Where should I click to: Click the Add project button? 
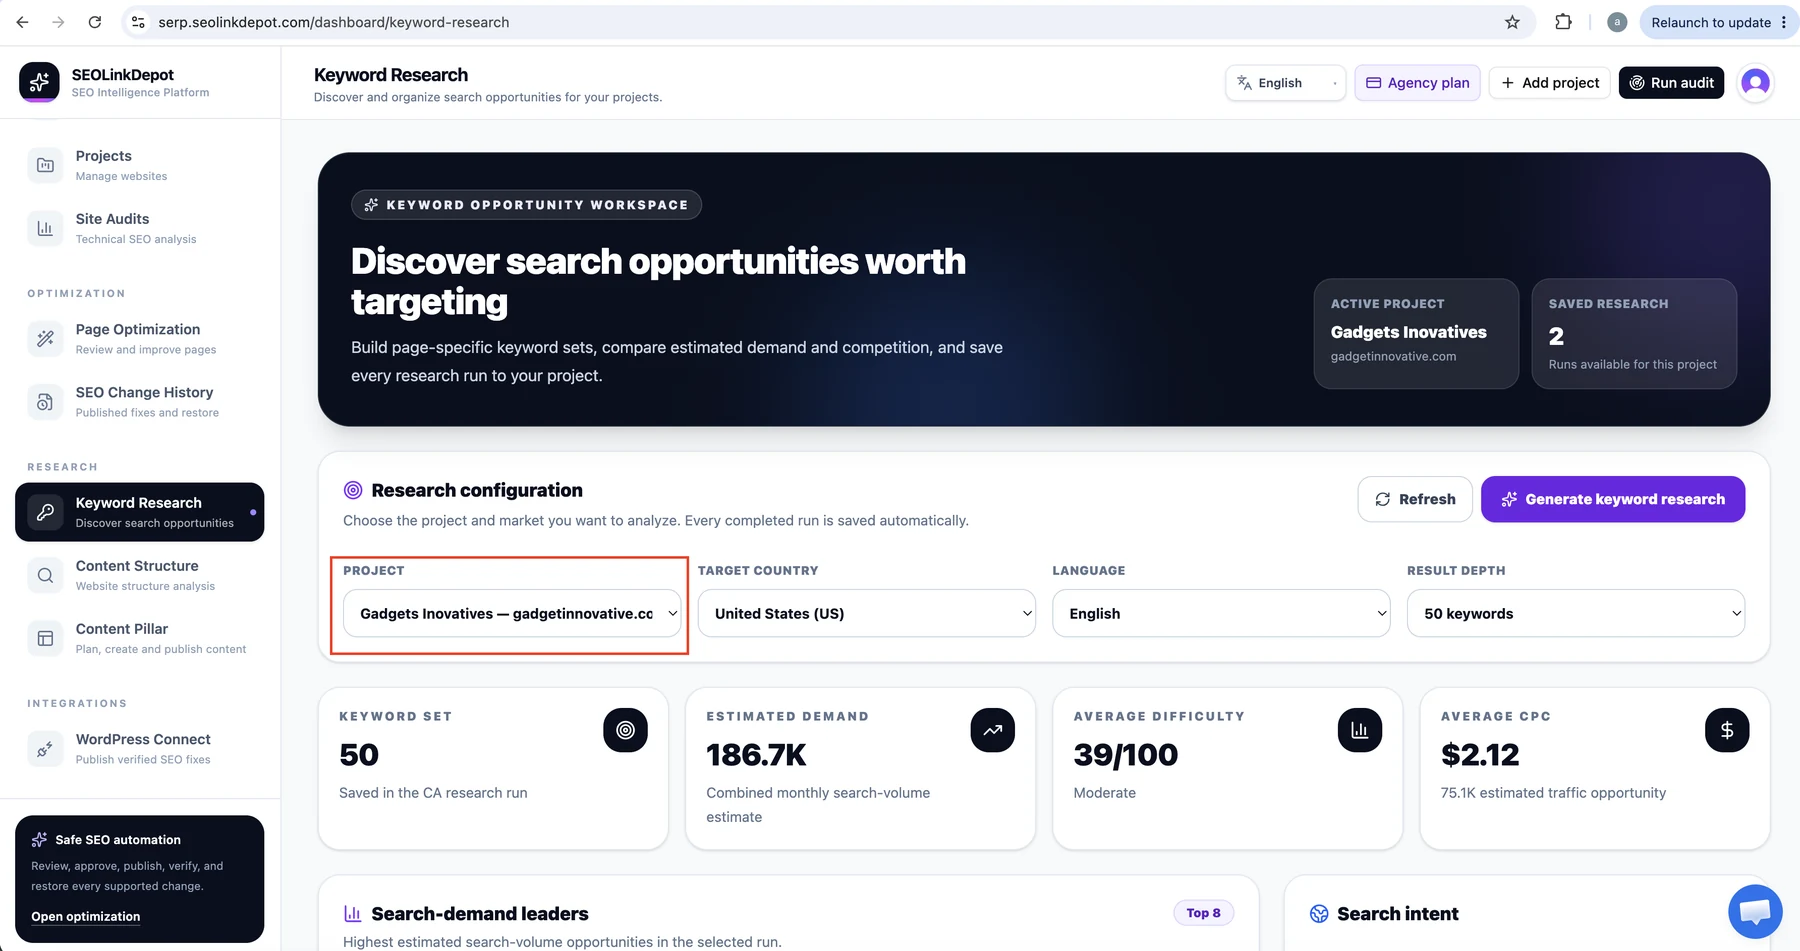click(1550, 83)
